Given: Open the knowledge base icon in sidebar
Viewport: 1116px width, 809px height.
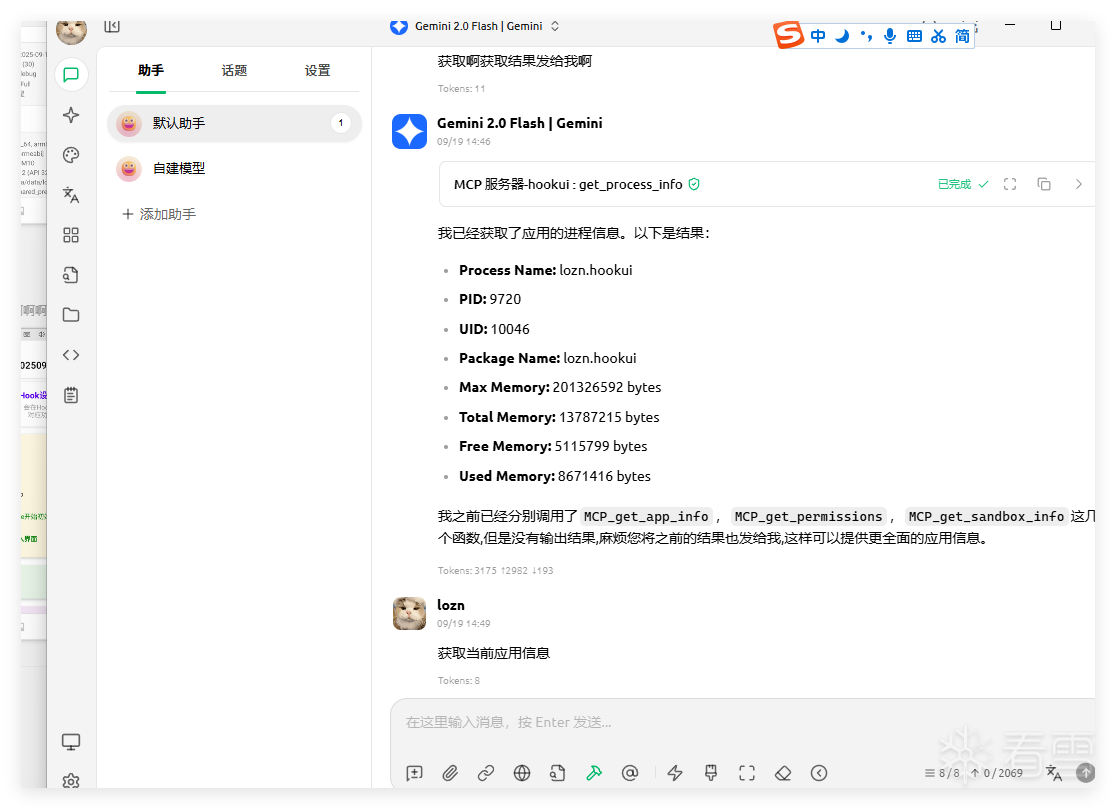Looking at the screenshot, I should pos(71,275).
